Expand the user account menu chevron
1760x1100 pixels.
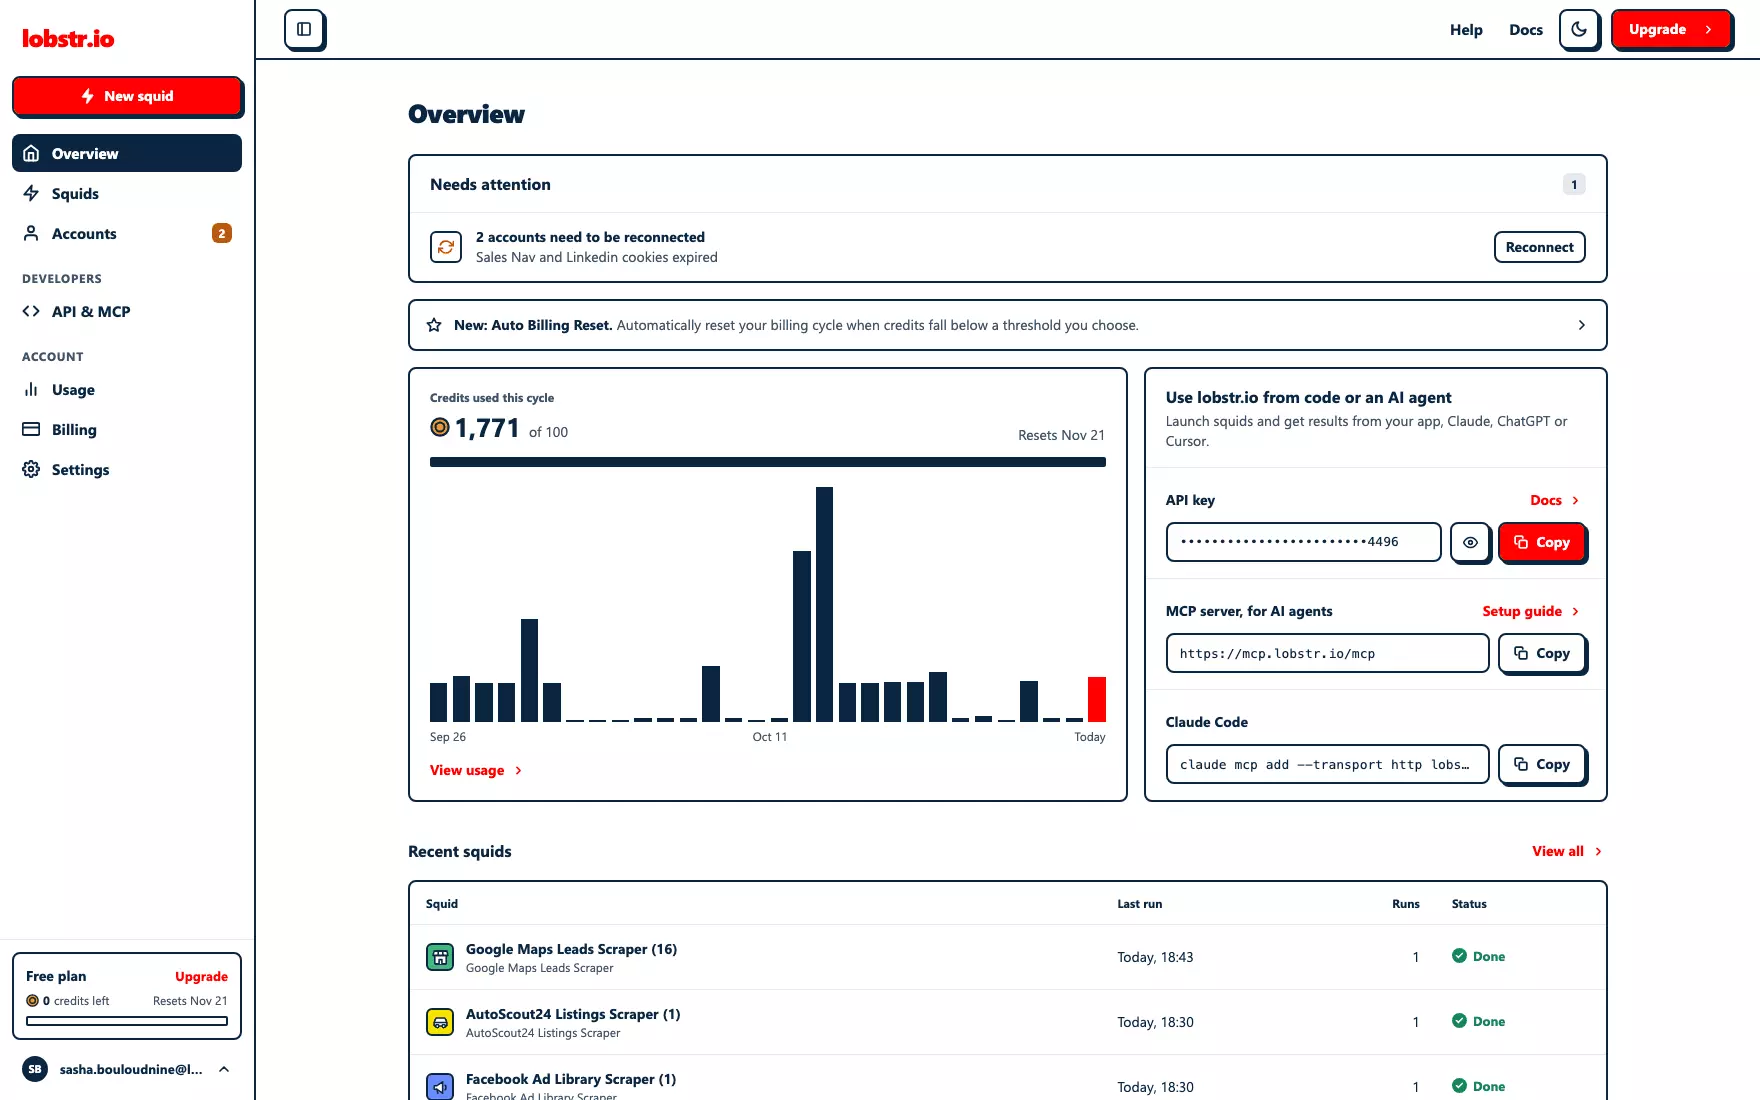(x=224, y=1069)
